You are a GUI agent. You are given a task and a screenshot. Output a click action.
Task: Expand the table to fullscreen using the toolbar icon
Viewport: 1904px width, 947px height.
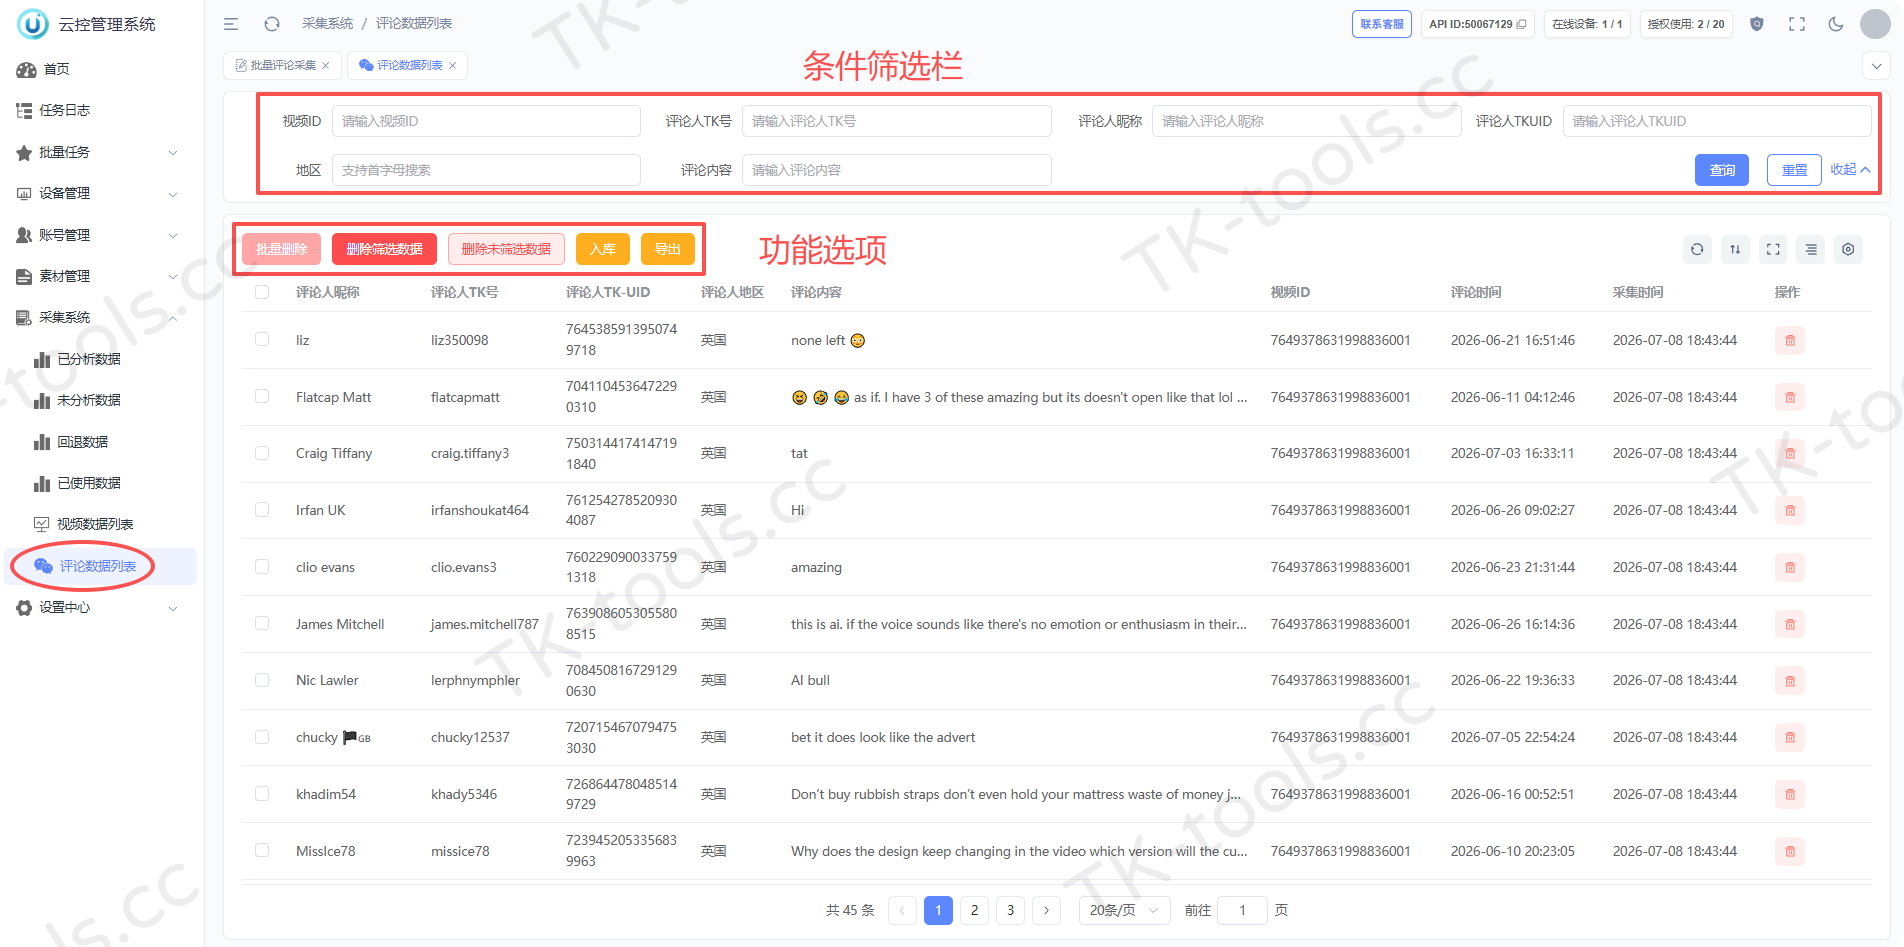pos(1773,249)
